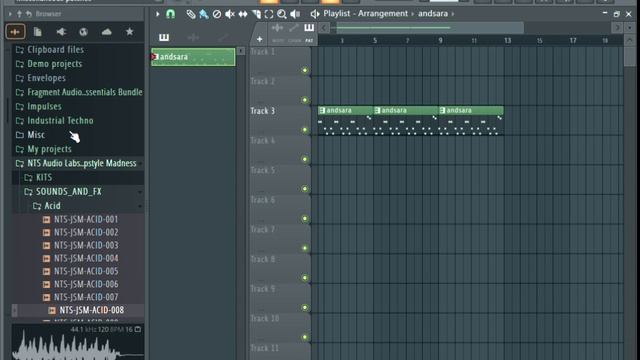
Task: Mute Track 9 with its green toggle
Action: coord(305,307)
